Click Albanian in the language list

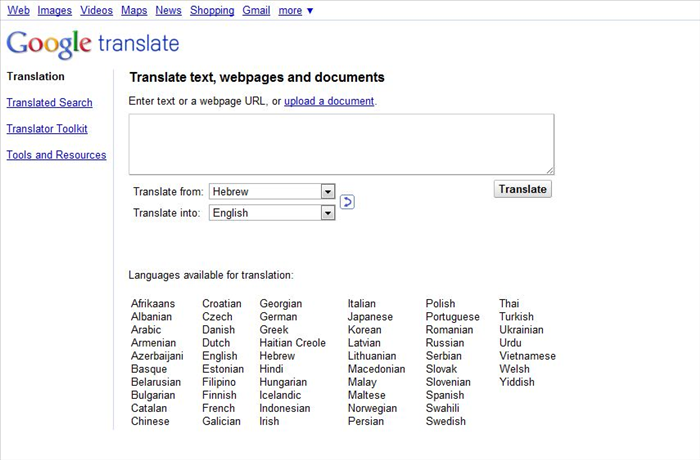click(151, 317)
